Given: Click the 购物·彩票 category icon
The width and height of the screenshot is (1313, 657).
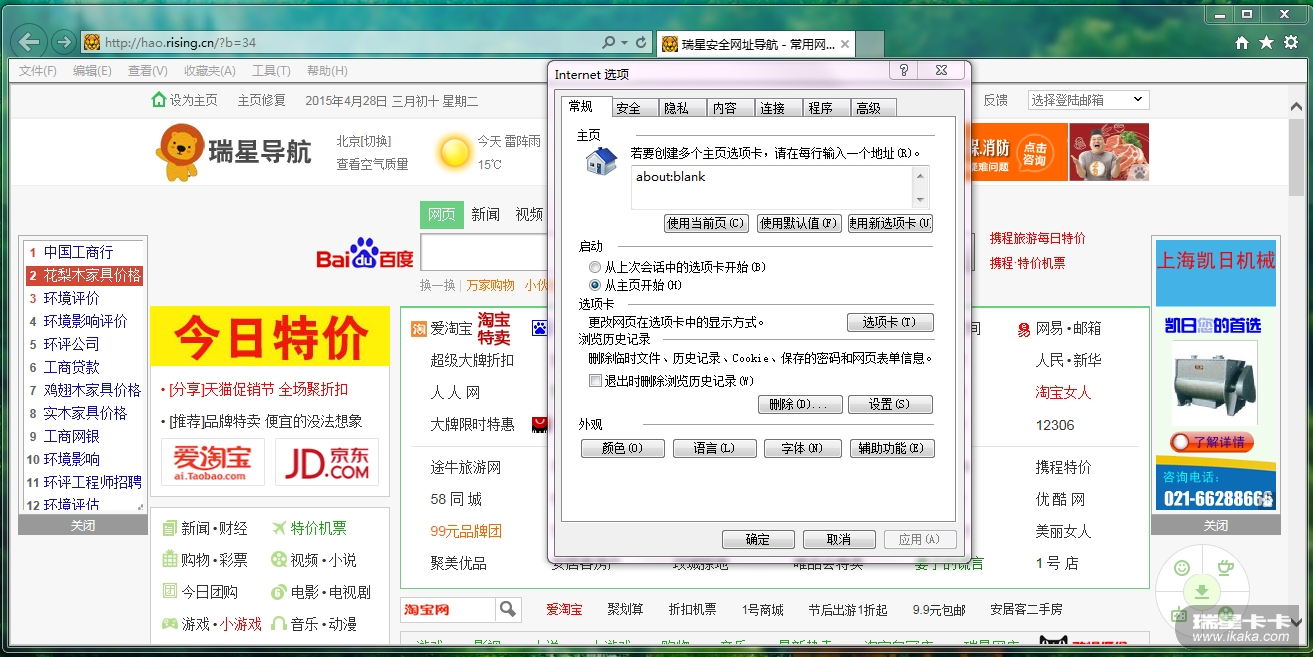Looking at the screenshot, I should [x=171, y=560].
